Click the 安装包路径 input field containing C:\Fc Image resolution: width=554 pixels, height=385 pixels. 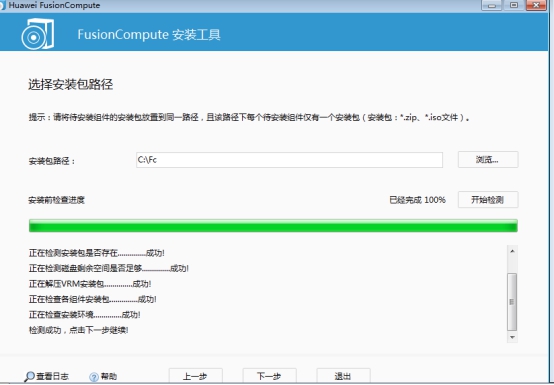coord(289,160)
